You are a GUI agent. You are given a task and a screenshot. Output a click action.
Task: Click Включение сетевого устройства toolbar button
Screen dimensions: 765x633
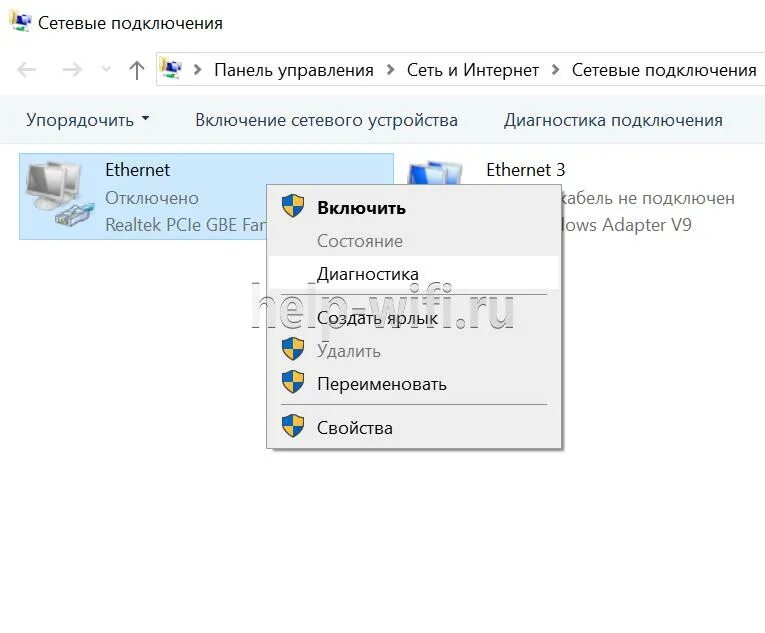pyautogui.click(x=326, y=120)
